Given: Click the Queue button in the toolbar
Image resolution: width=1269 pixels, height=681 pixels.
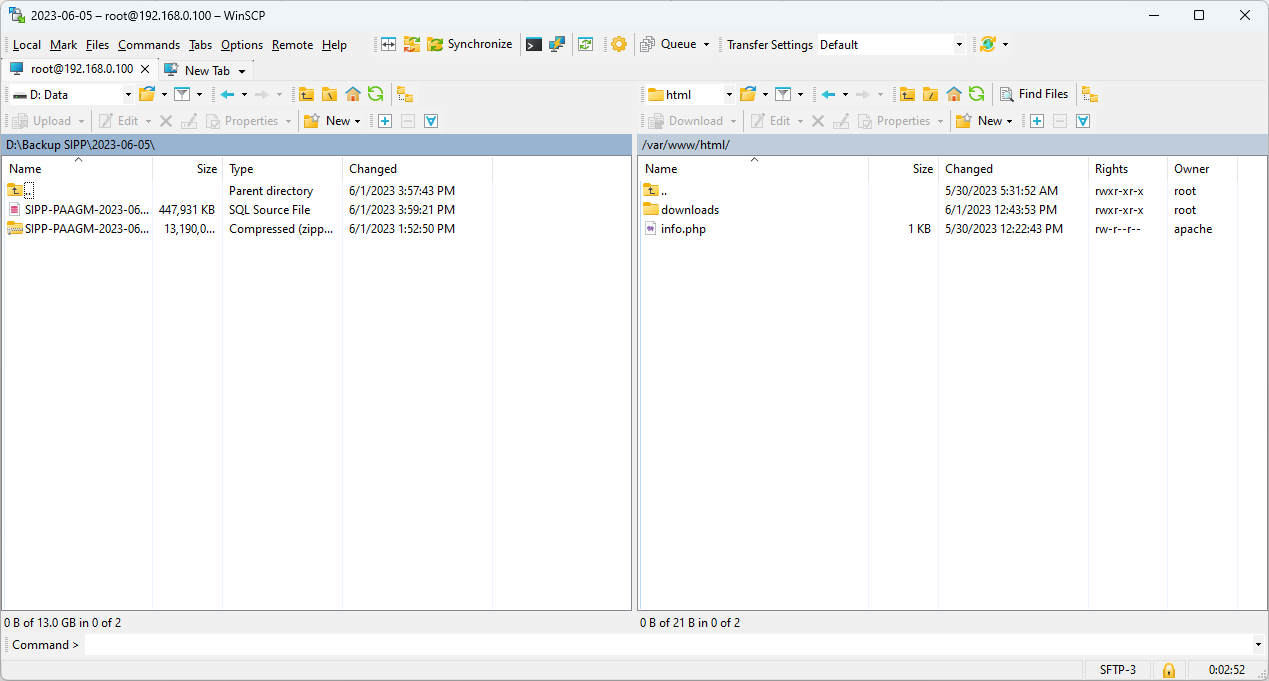Looking at the screenshot, I should 668,44.
